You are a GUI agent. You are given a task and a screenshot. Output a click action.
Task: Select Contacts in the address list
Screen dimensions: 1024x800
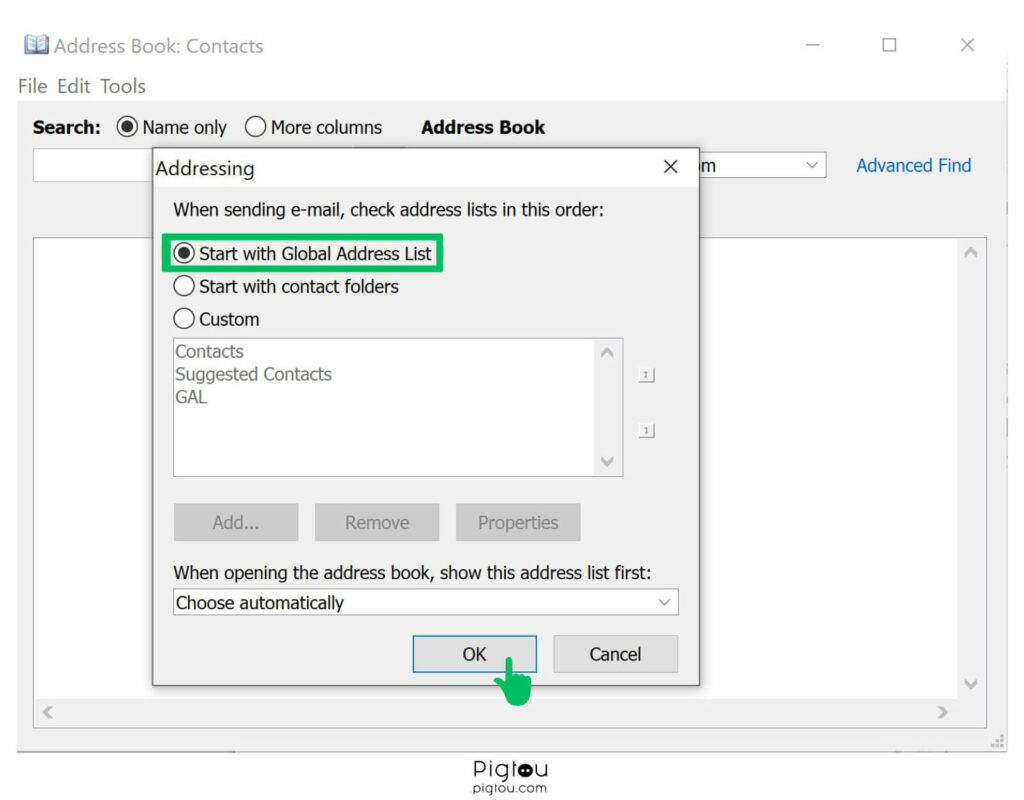(209, 351)
